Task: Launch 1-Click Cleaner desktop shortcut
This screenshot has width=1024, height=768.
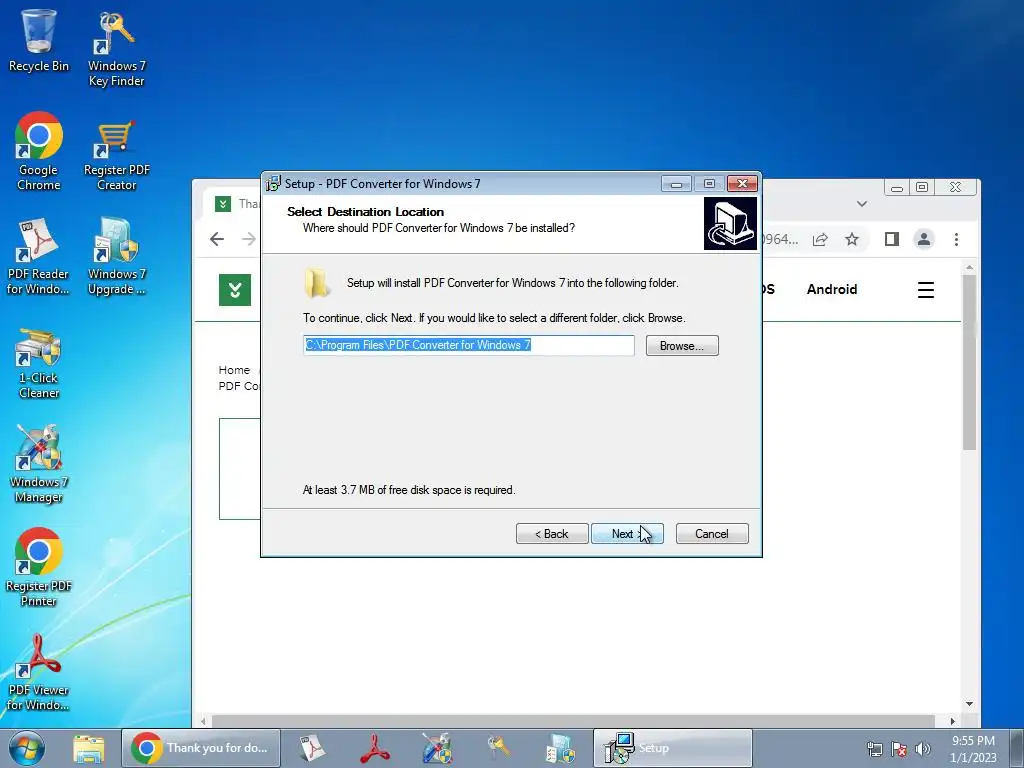Action: (39, 363)
